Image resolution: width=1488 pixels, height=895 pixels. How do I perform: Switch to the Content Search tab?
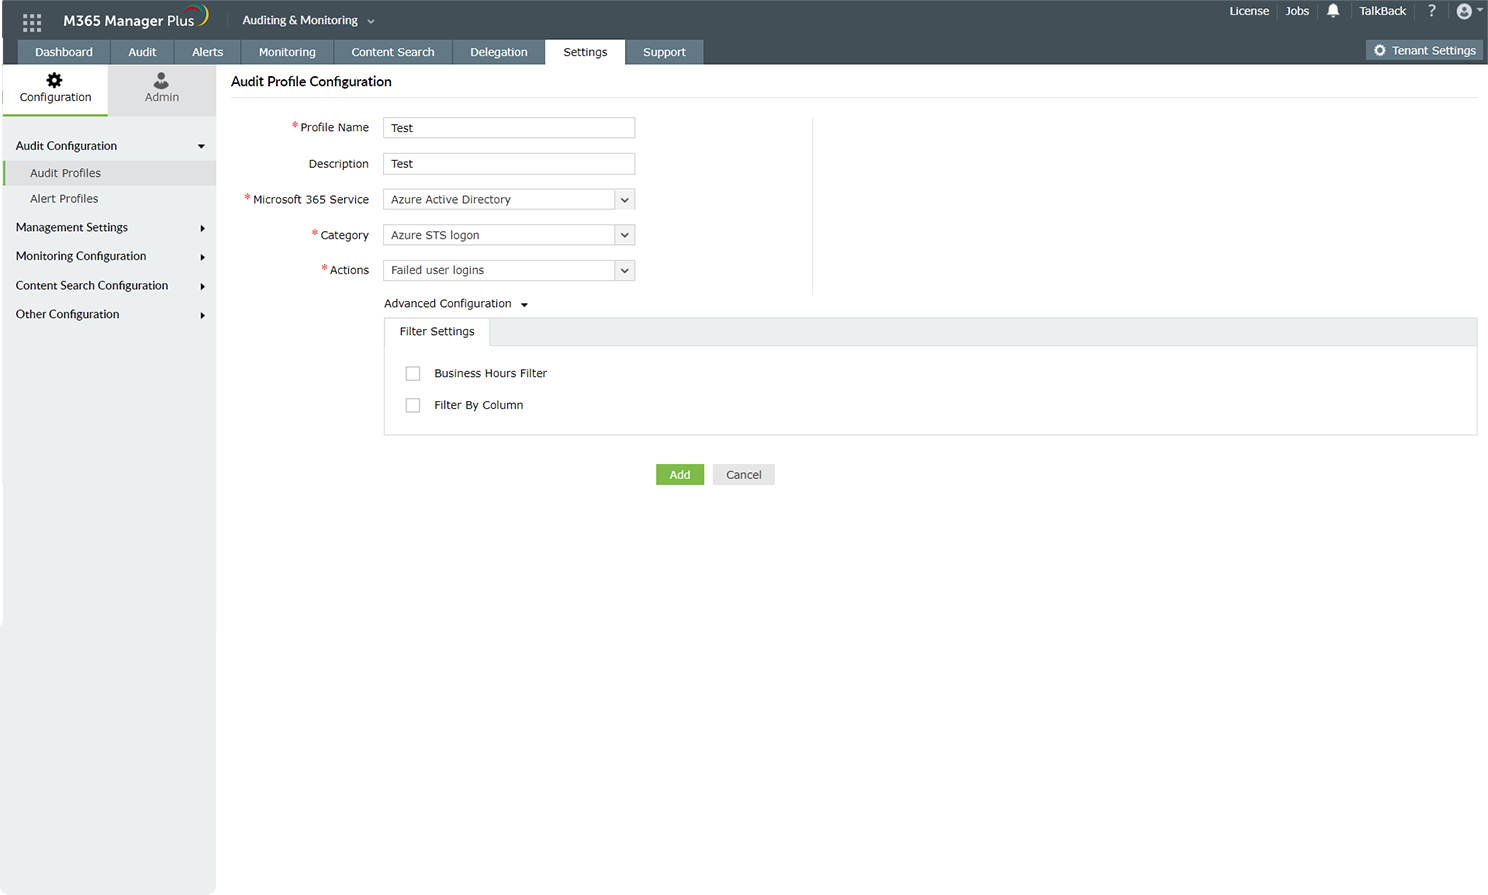click(393, 52)
